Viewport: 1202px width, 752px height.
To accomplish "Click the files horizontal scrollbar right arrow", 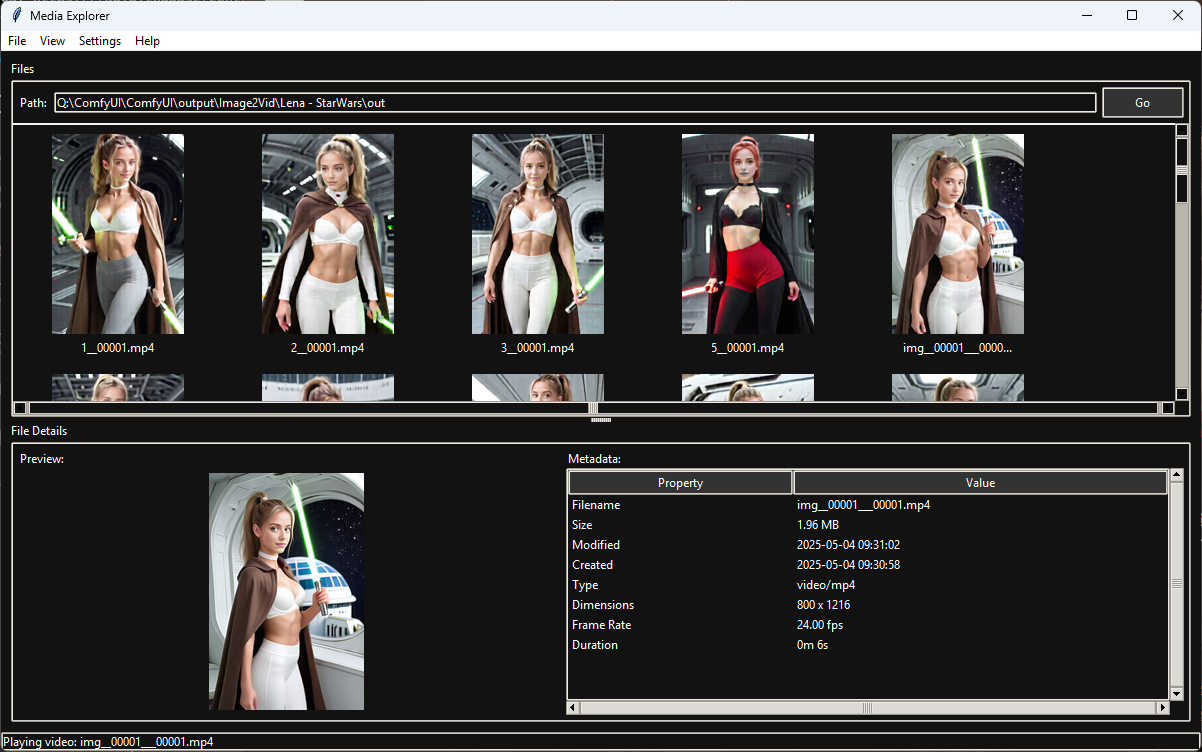I will click(1166, 408).
